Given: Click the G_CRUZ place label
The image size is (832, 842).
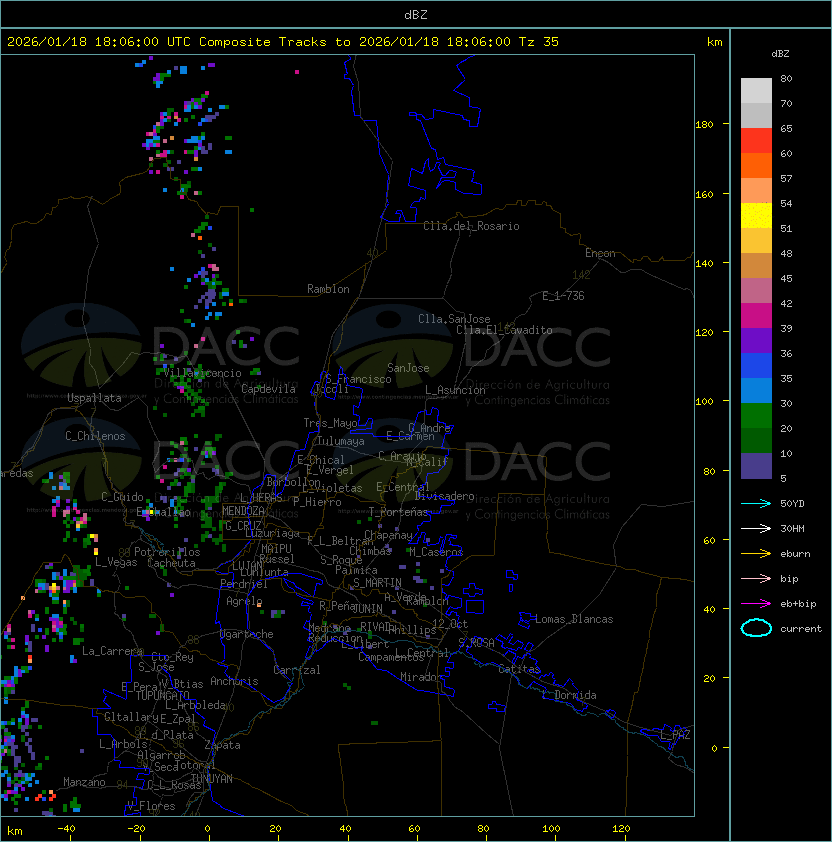Looking at the screenshot, I should click(x=243, y=525).
